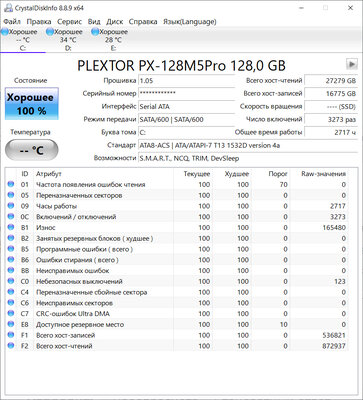Click status orb for attribute C6
This screenshot has height=400, width=363.
coord(11,303)
